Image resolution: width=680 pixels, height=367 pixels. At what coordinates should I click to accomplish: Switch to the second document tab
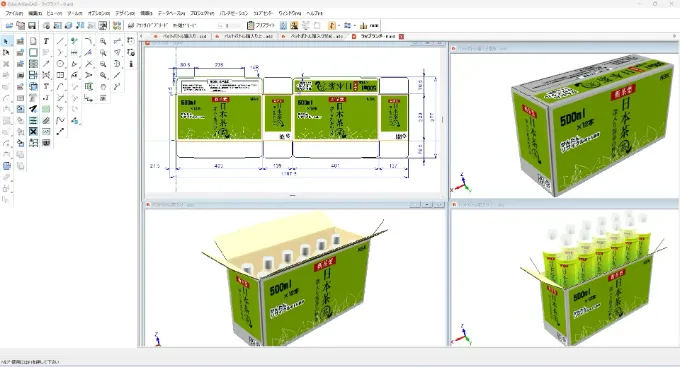245,36
